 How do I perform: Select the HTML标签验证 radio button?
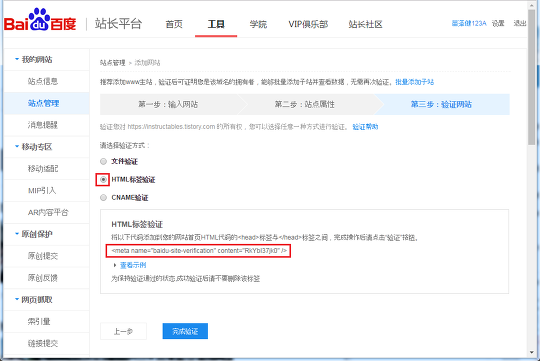[103, 179]
